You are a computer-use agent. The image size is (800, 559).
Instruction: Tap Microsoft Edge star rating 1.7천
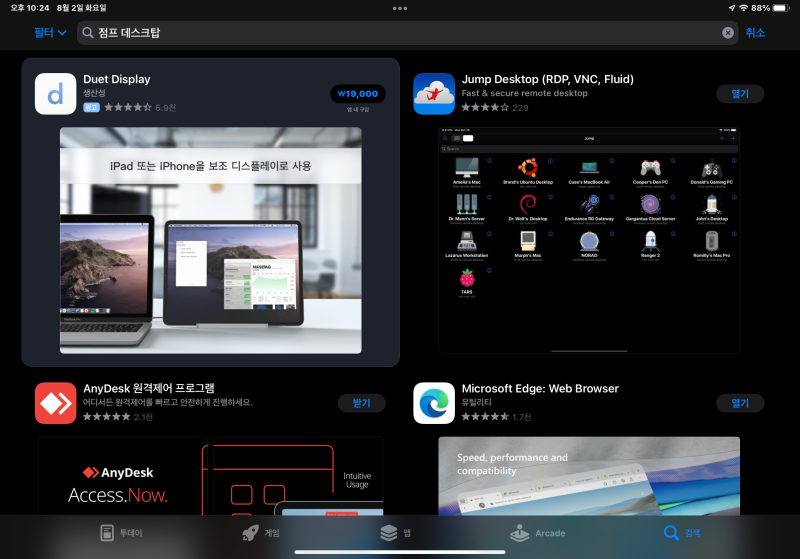496,417
